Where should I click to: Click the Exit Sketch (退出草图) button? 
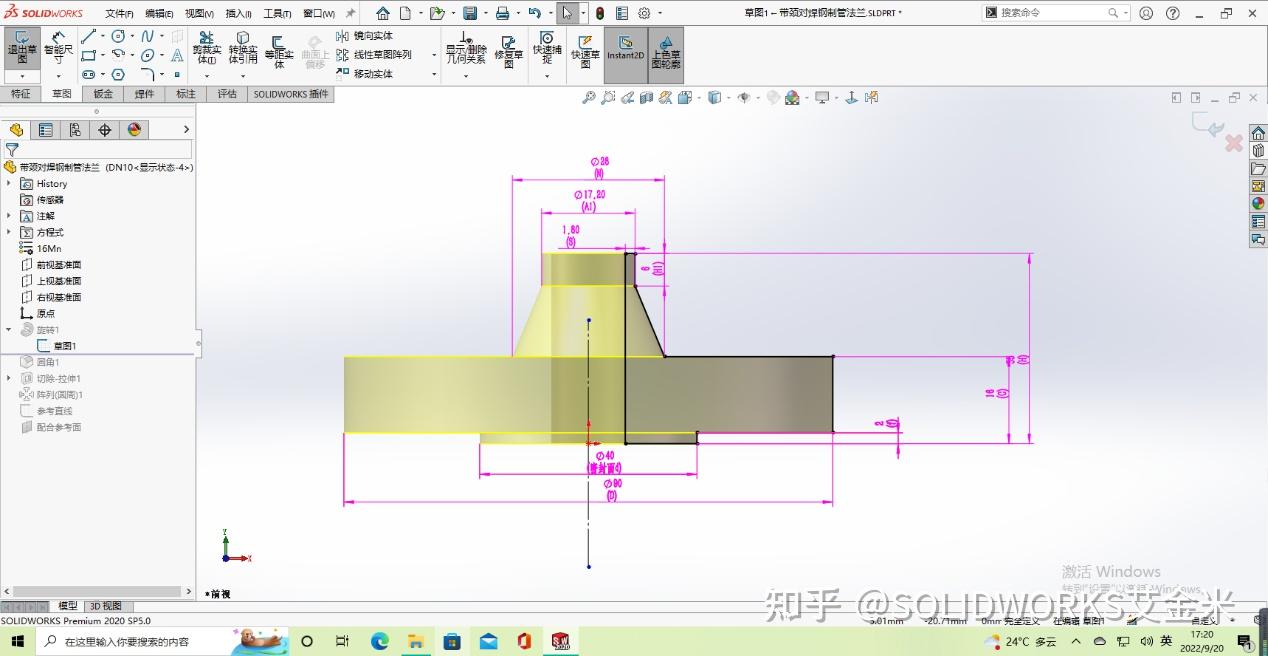21,47
